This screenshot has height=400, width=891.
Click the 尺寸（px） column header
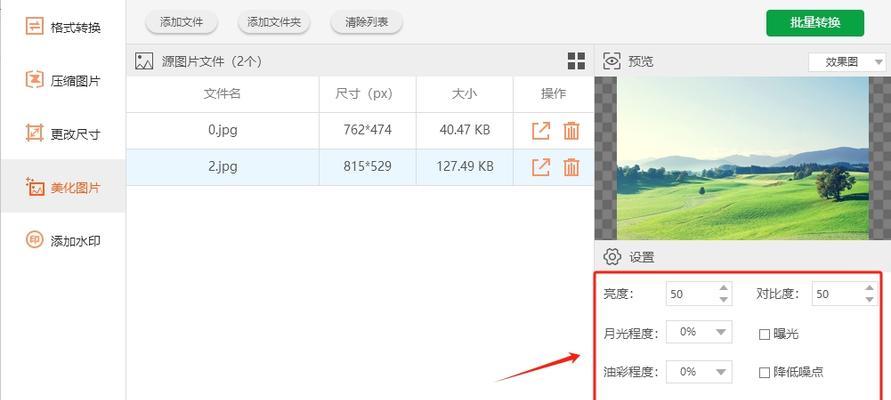pos(368,94)
